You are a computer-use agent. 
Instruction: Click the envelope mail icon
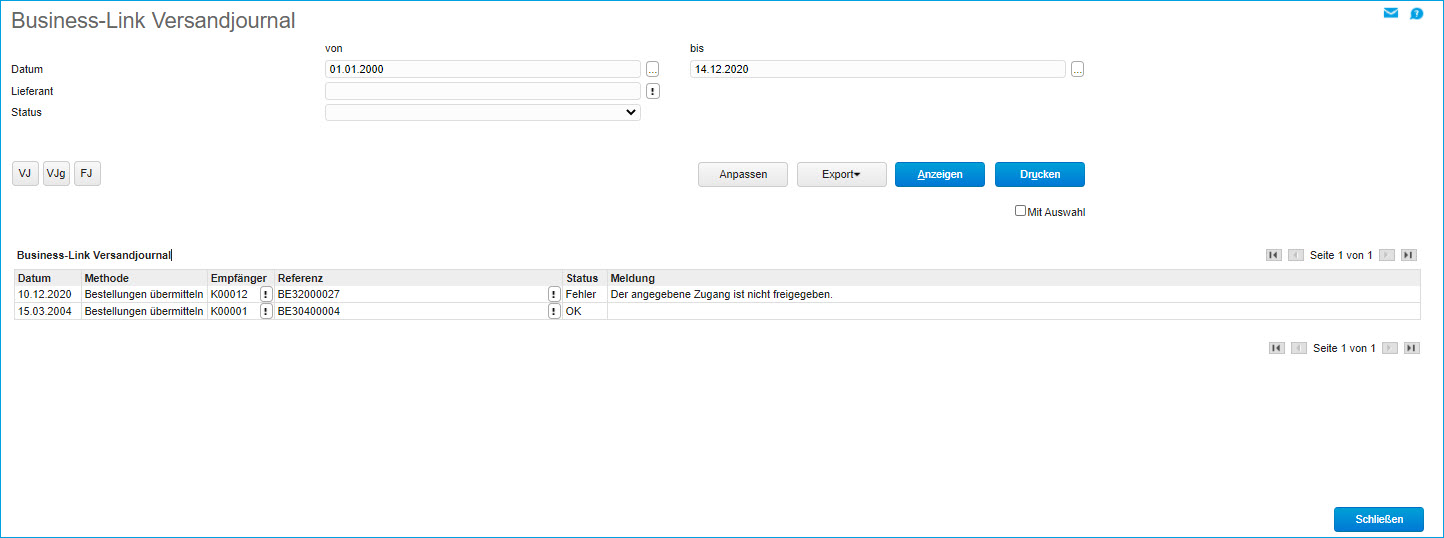pyautogui.click(x=1390, y=14)
